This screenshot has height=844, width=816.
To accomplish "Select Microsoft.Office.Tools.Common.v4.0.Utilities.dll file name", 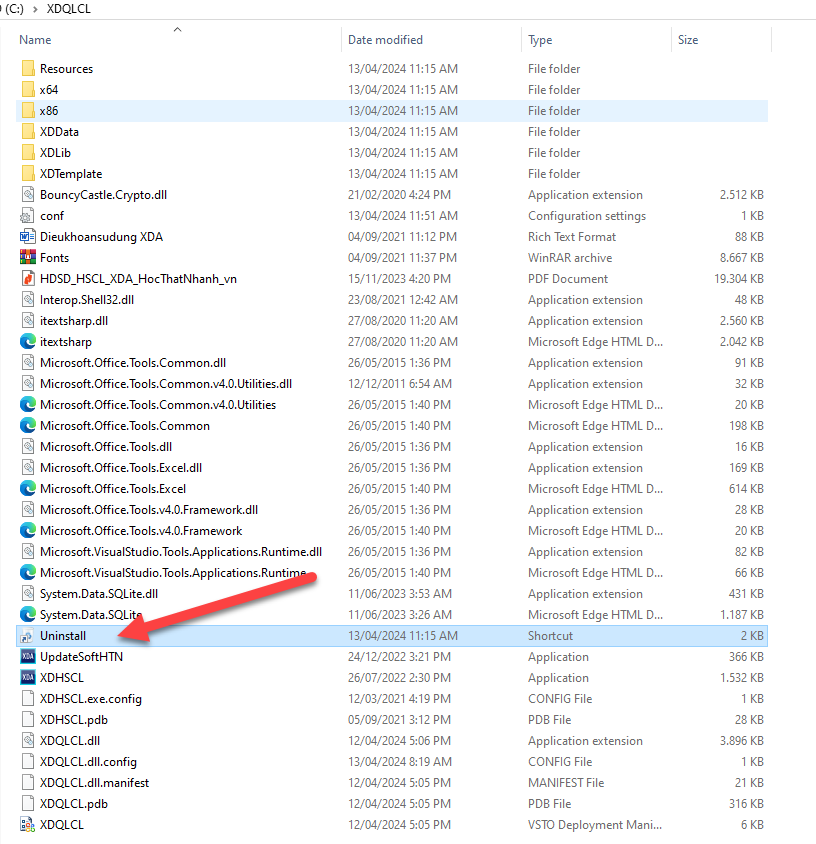I will [166, 384].
